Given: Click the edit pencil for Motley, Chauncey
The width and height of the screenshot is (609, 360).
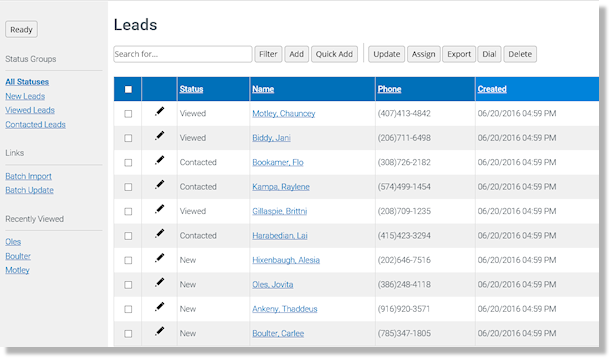Looking at the screenshot, I should (159, 112).
